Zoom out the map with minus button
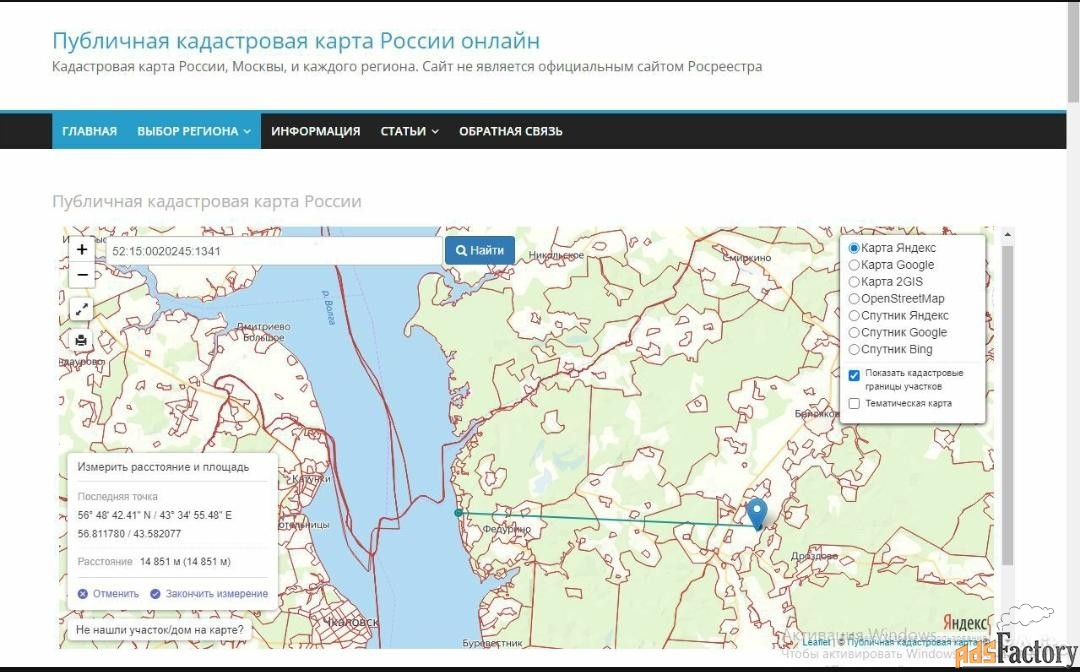 [82, 275]
